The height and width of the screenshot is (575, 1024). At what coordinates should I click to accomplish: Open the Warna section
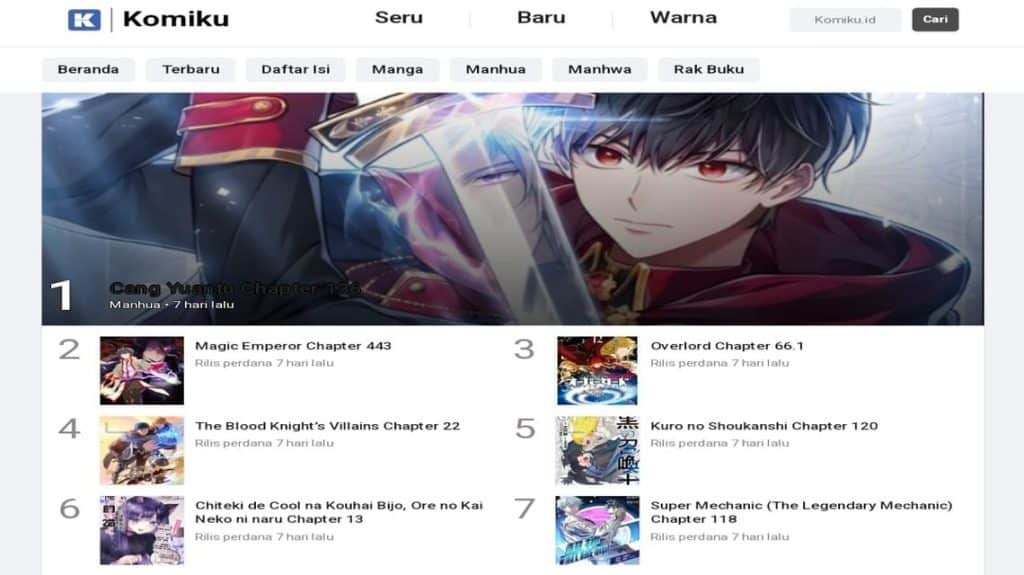[x=683, y=18]
